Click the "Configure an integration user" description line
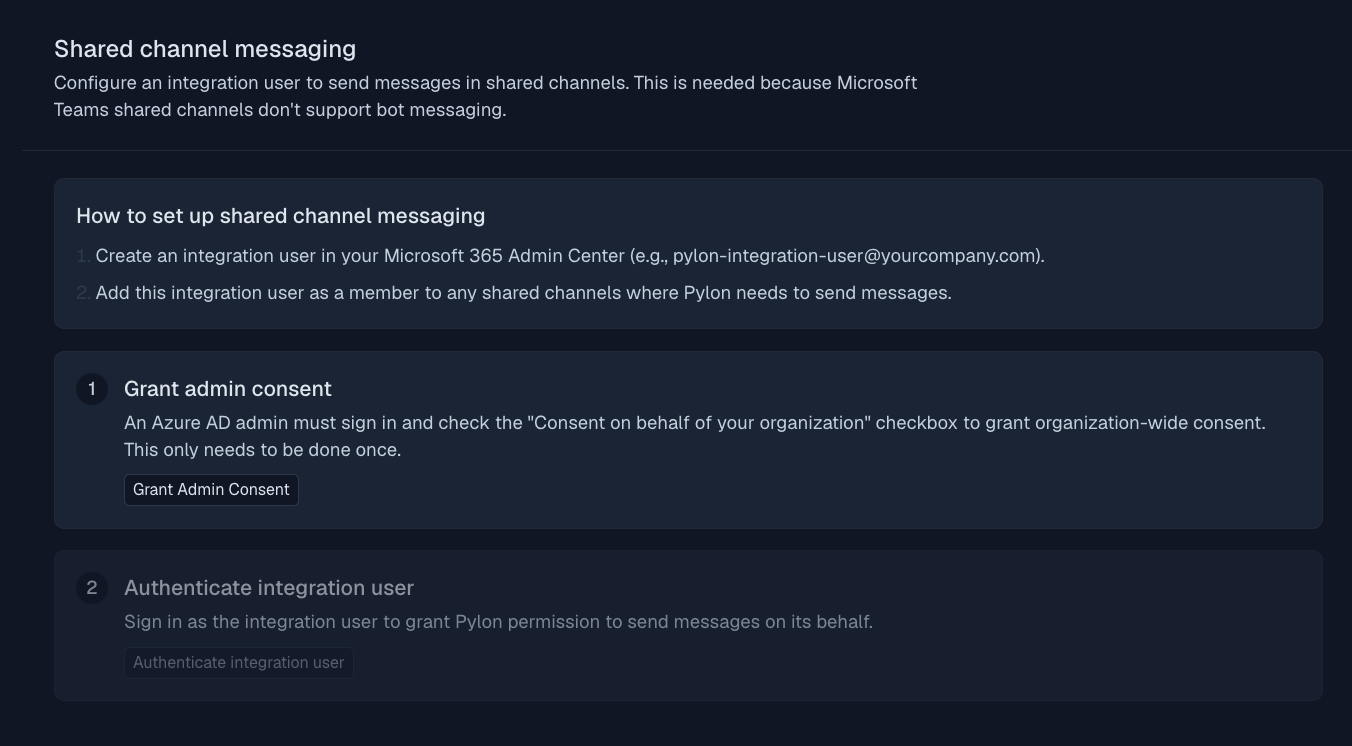This screenshot has width=1352, height=746. 485,83
